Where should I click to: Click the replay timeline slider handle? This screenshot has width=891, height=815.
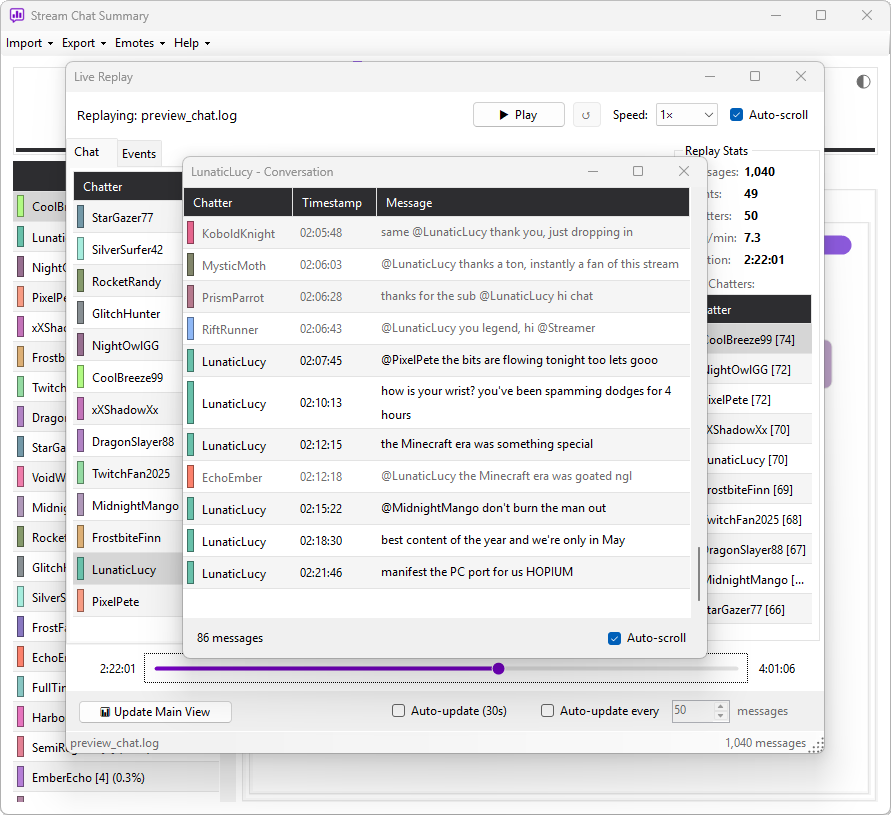[498, 669]
